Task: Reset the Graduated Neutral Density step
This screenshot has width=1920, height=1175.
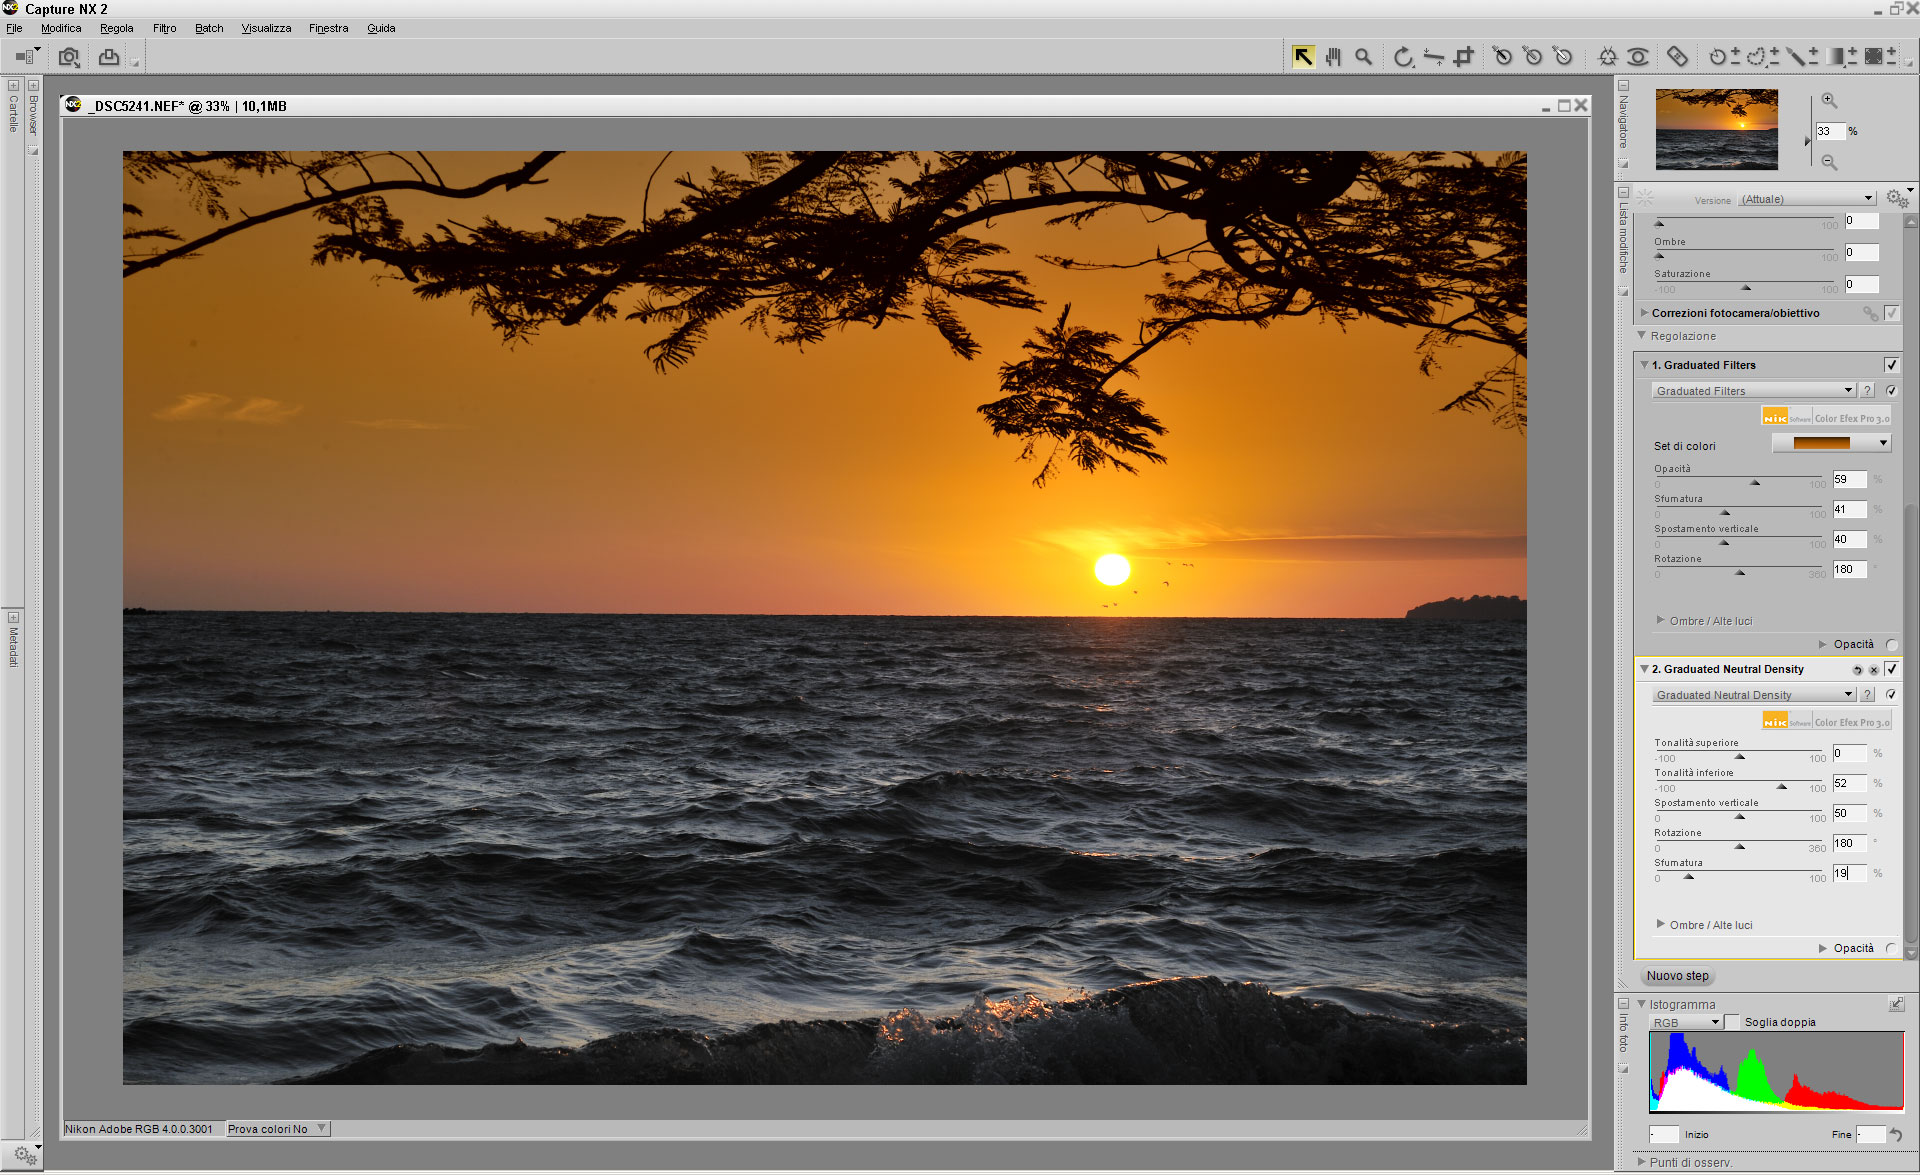Action: [1857, 670]
